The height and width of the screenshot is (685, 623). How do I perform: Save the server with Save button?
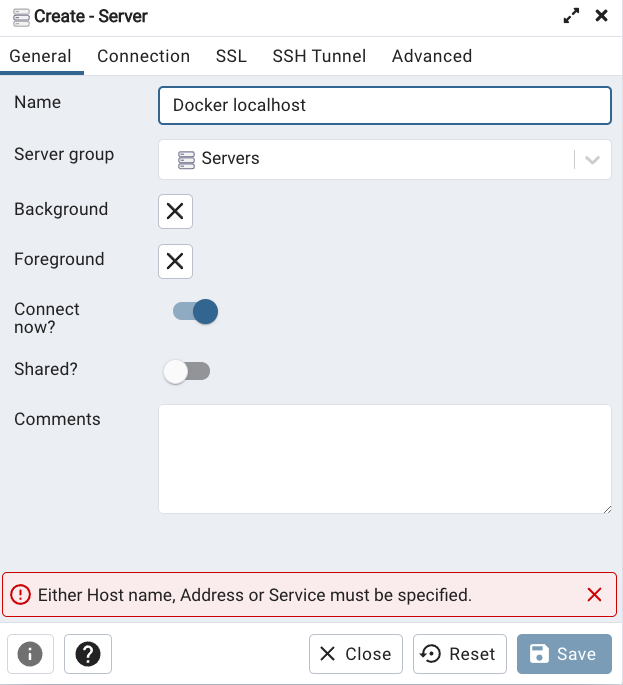564,654
